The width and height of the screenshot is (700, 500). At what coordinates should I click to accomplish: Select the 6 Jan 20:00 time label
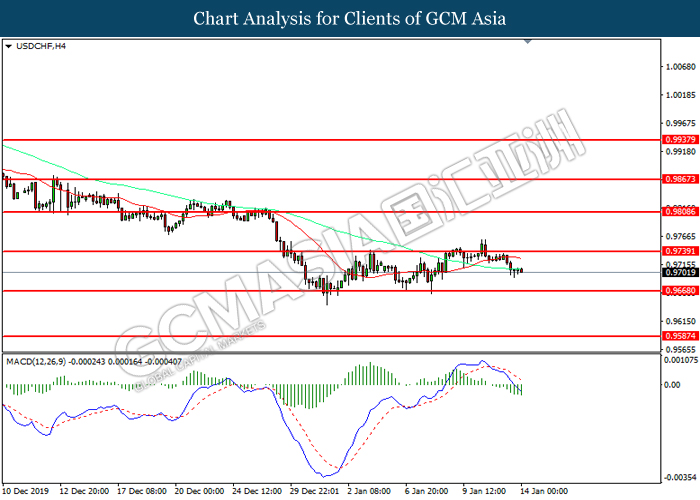tap(427, 491)
